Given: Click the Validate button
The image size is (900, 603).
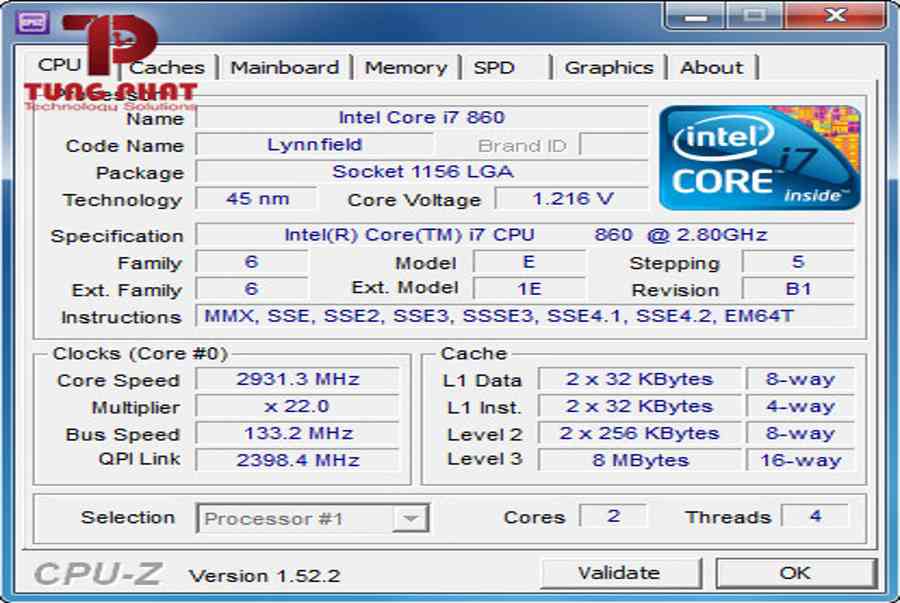Looking at the screenshot, I should tap(620, 573).
